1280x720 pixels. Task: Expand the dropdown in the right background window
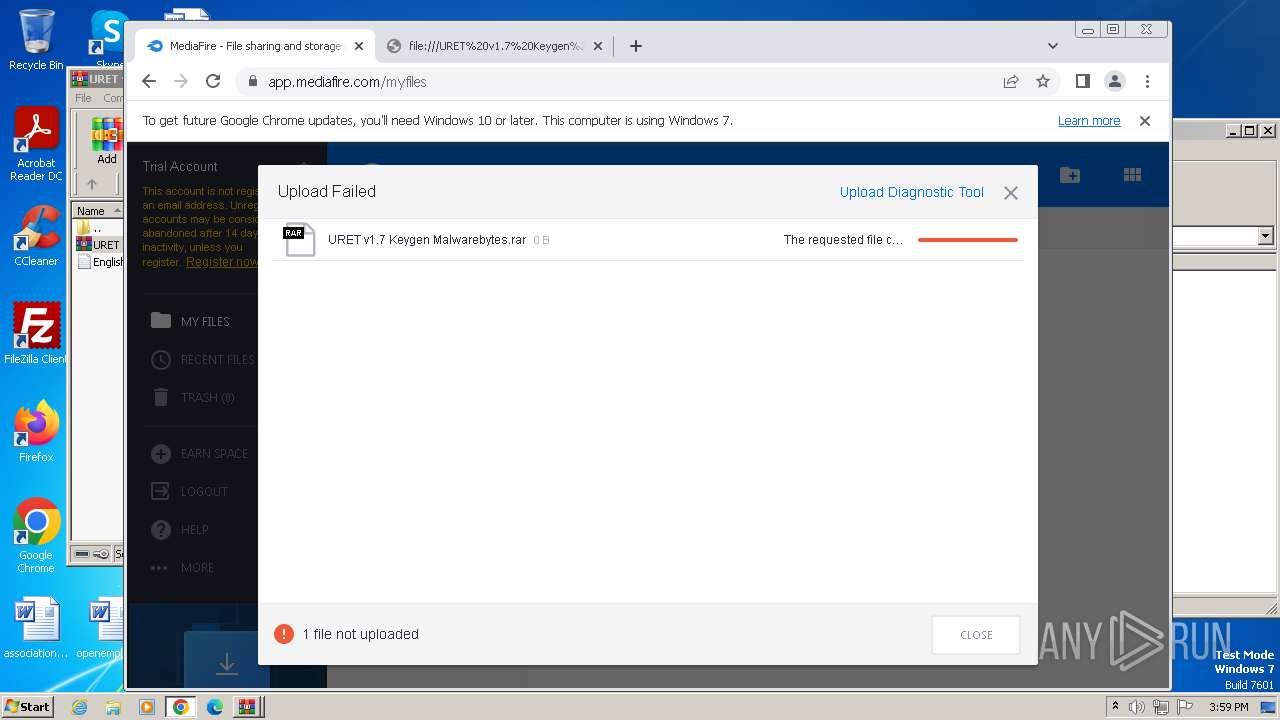1265,236
